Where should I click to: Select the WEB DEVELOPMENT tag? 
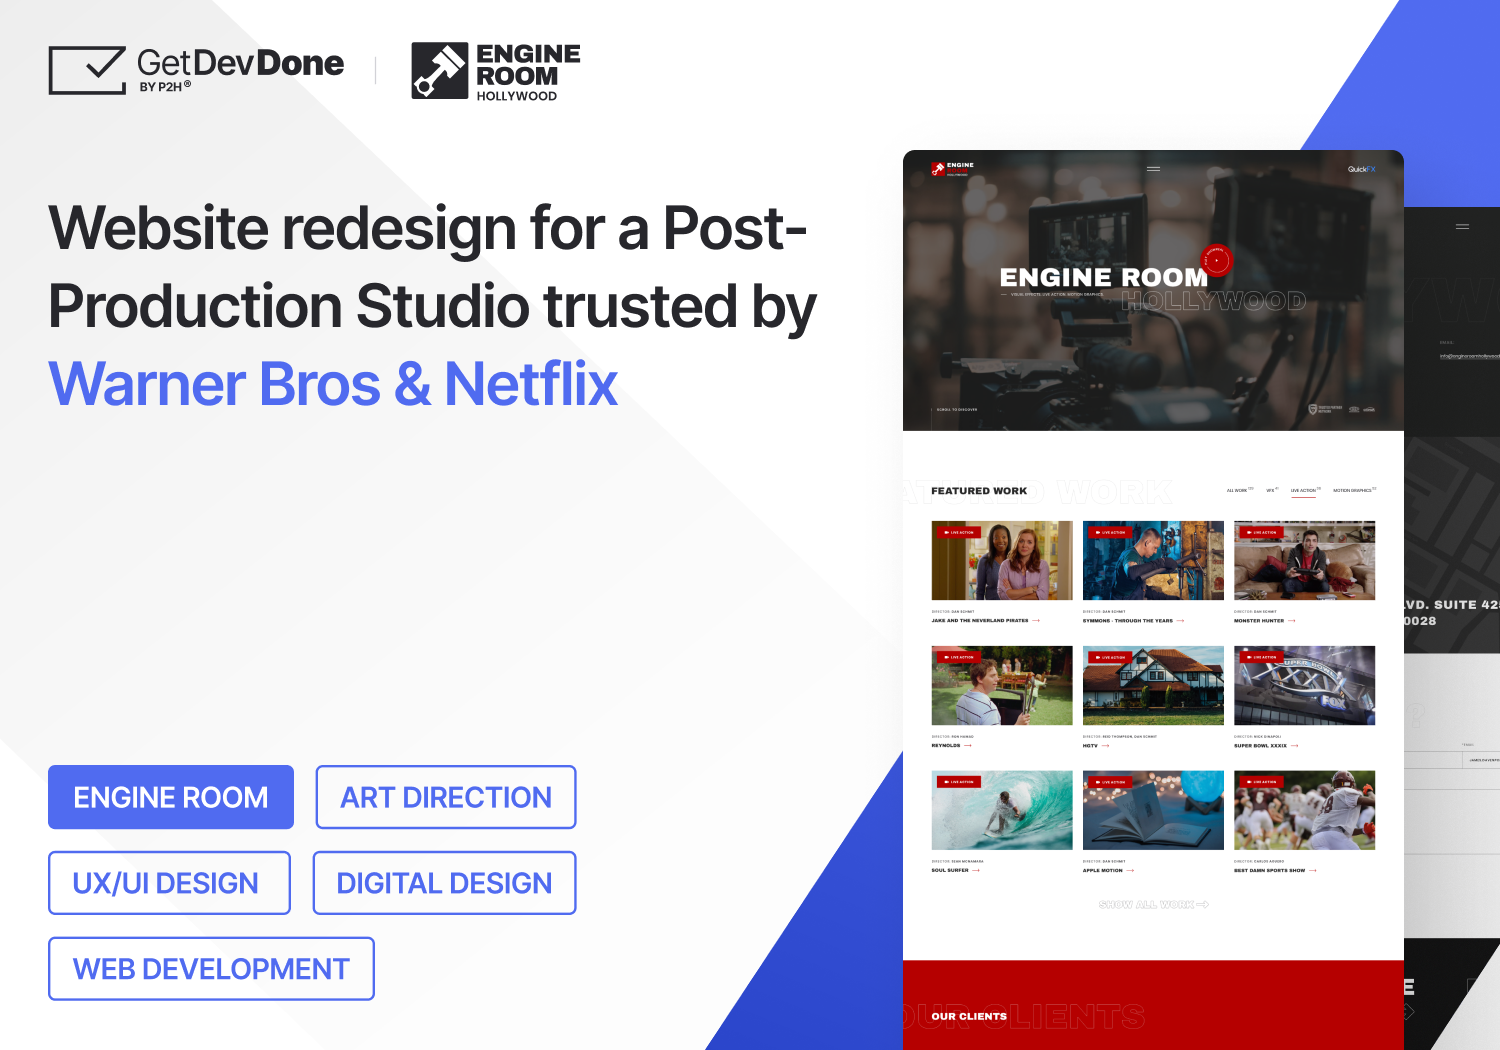[x=211, y=969]
